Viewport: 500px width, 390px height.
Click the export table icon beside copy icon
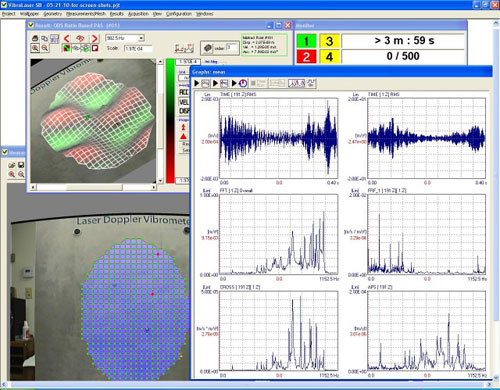point(54,38)
